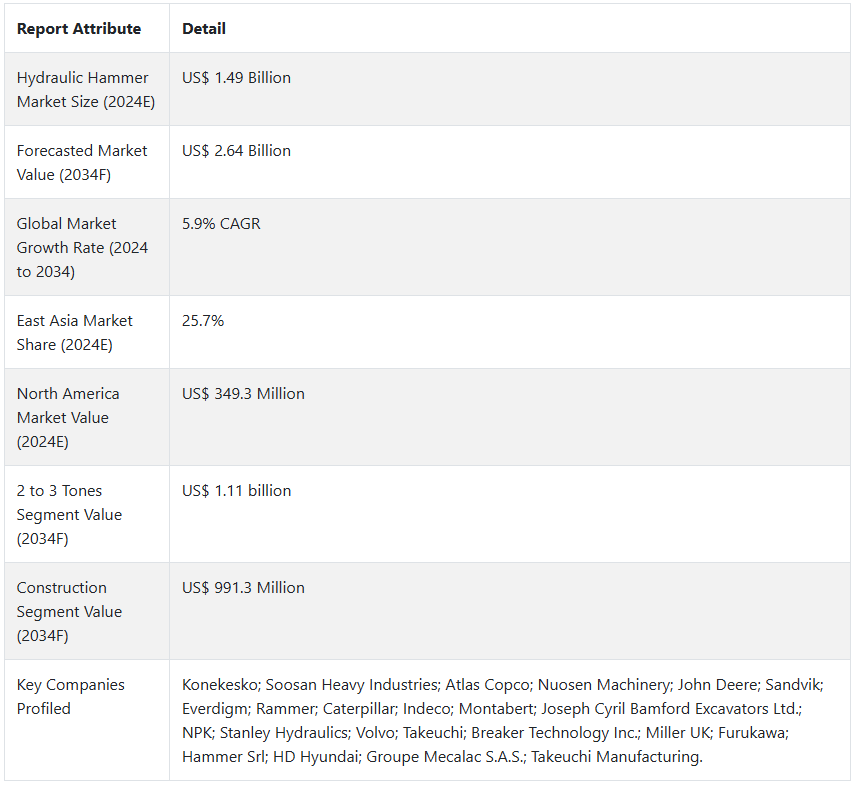Select 'Forecasted Market Value (2034F)' cell
Image resolution: width=860 pixels, height=787 pixels.
(x=87, y=162)
